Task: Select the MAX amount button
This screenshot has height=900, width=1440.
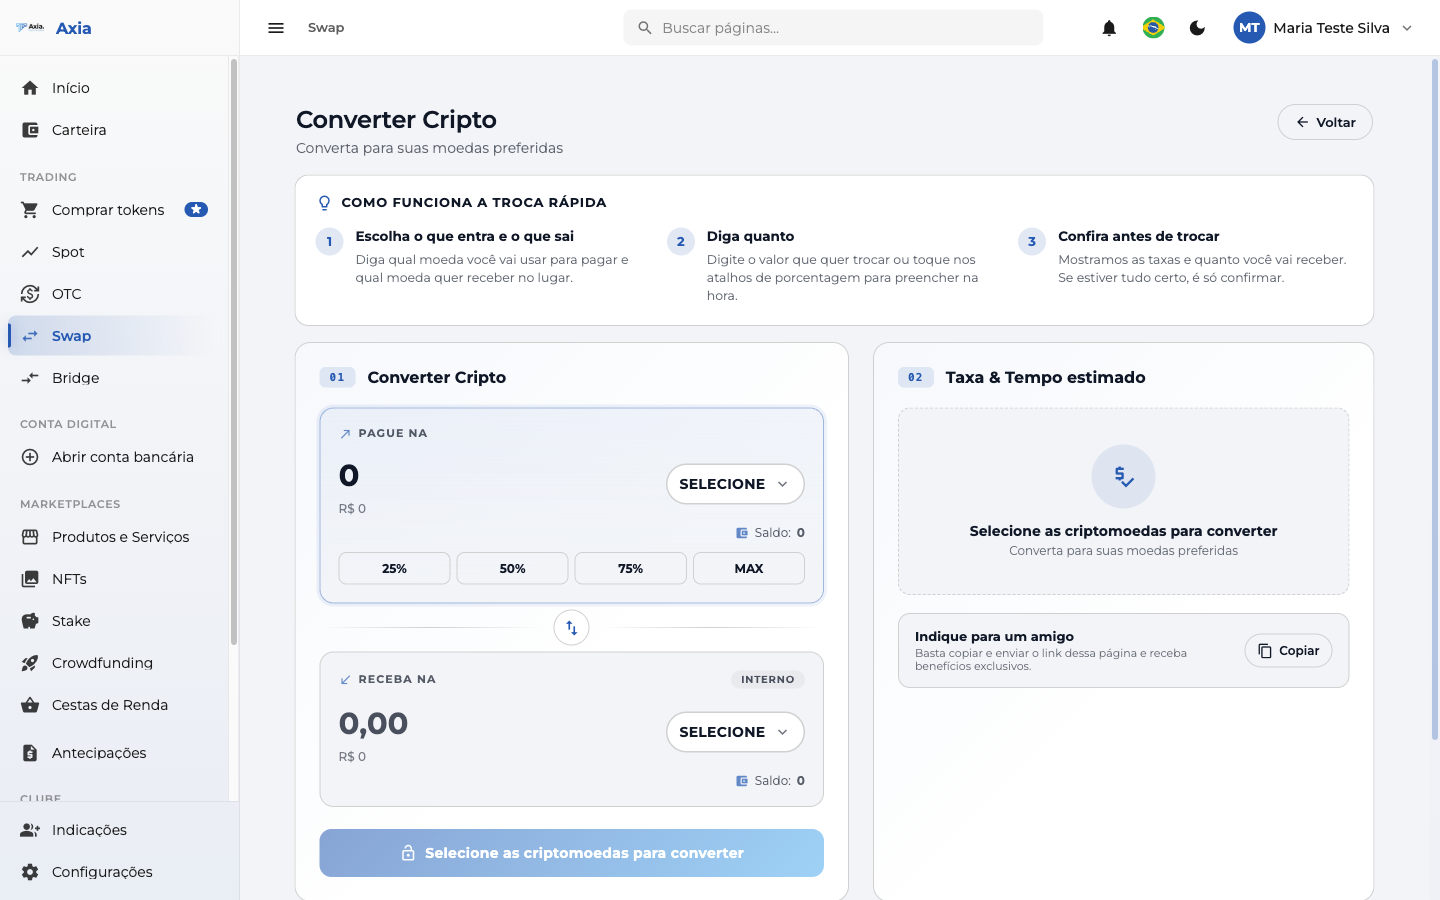Action: click(748, 568)
